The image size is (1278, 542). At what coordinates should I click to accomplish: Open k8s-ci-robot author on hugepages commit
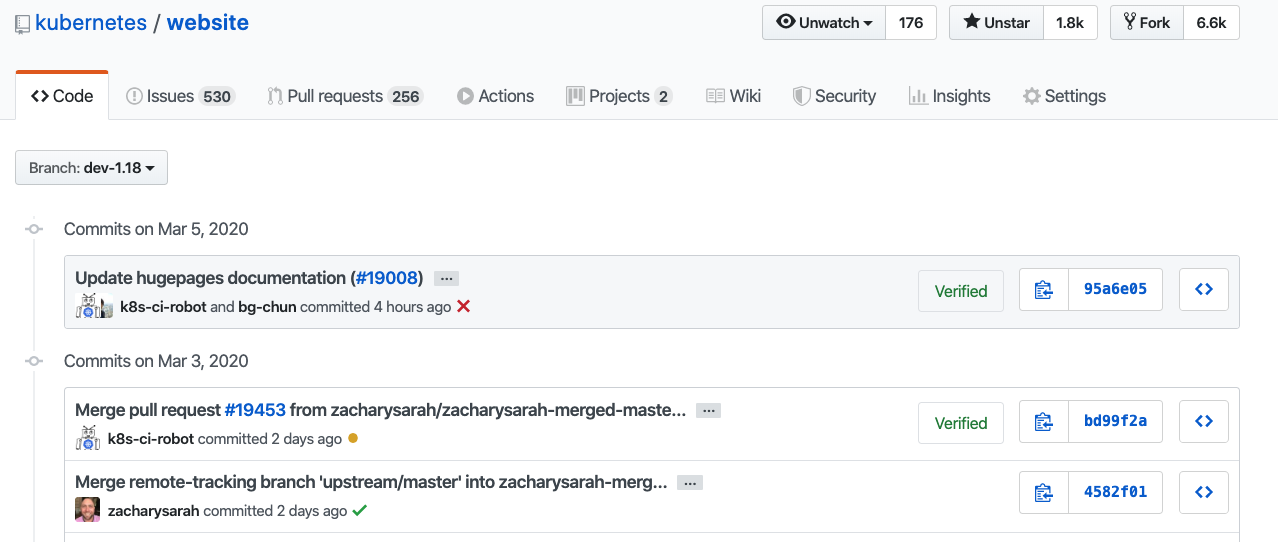(x=163, y=307)
